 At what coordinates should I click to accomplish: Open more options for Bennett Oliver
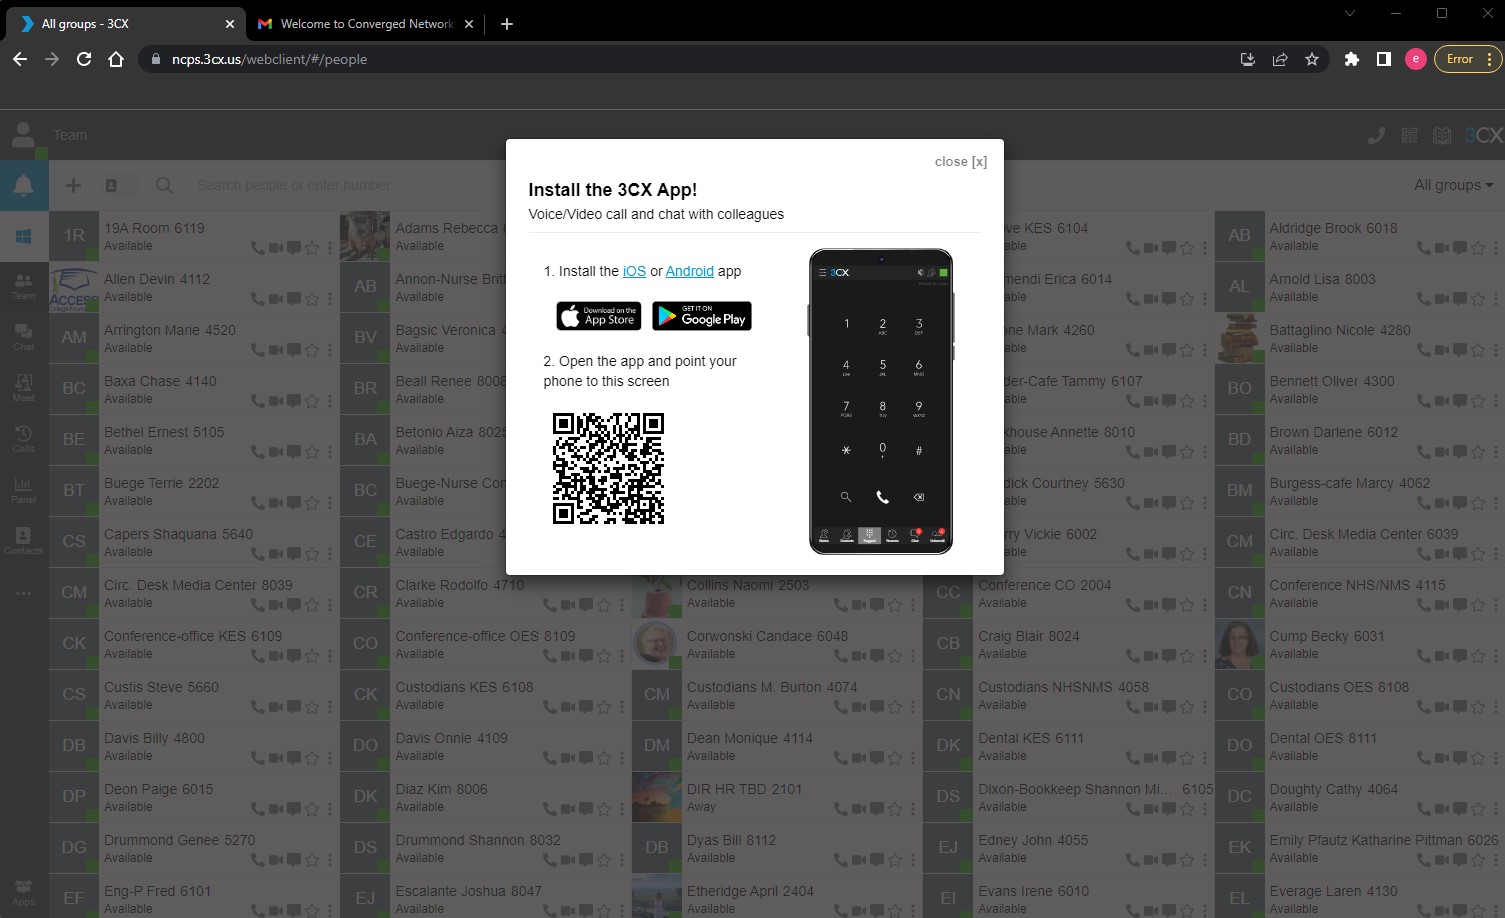[x=1495, y=401]
